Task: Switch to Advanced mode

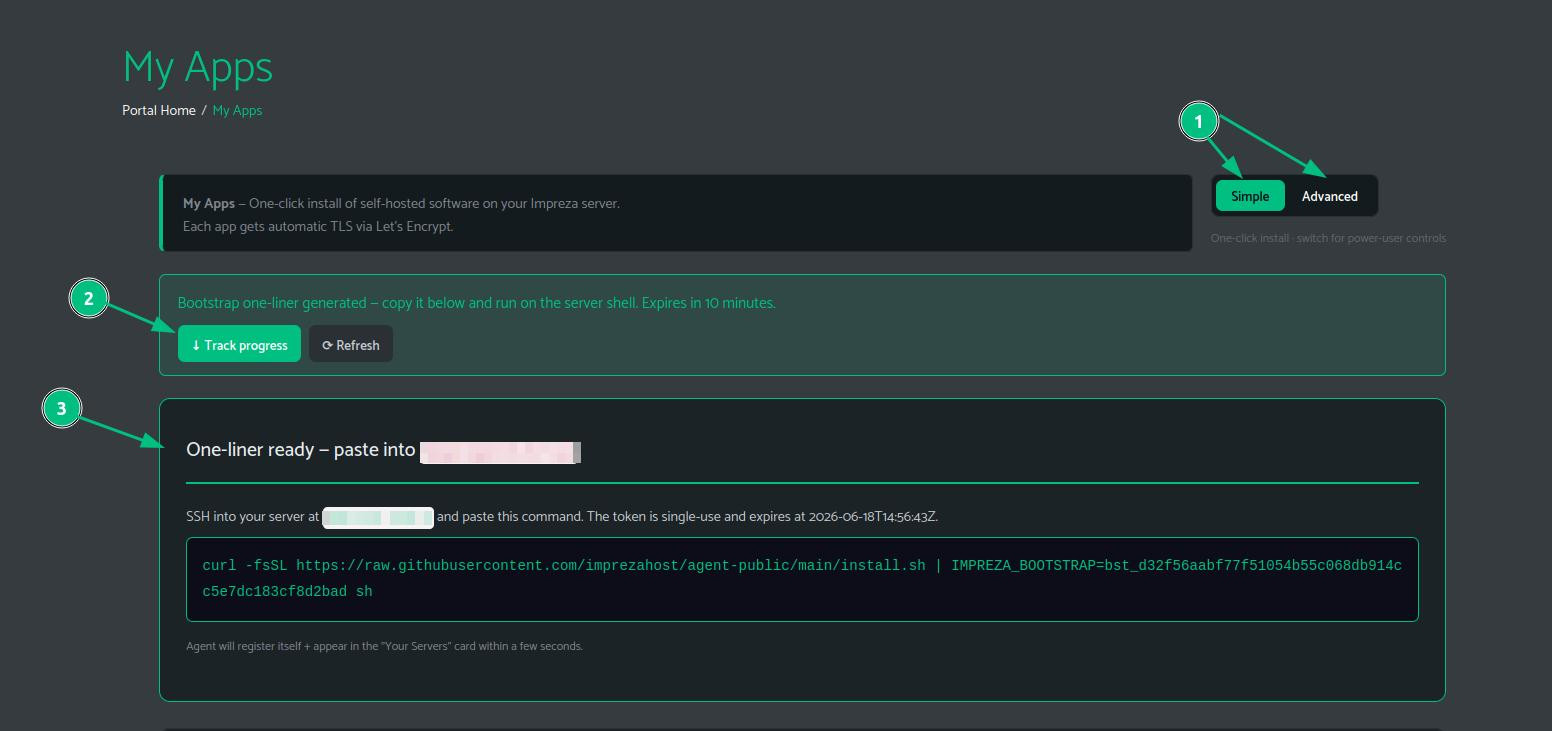Action: pyautogui.click(x=1329, y=196)
